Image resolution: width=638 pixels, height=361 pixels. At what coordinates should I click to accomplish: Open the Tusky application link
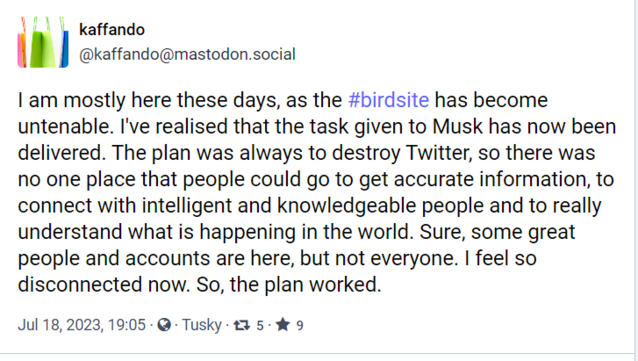(x=201, y=325)
